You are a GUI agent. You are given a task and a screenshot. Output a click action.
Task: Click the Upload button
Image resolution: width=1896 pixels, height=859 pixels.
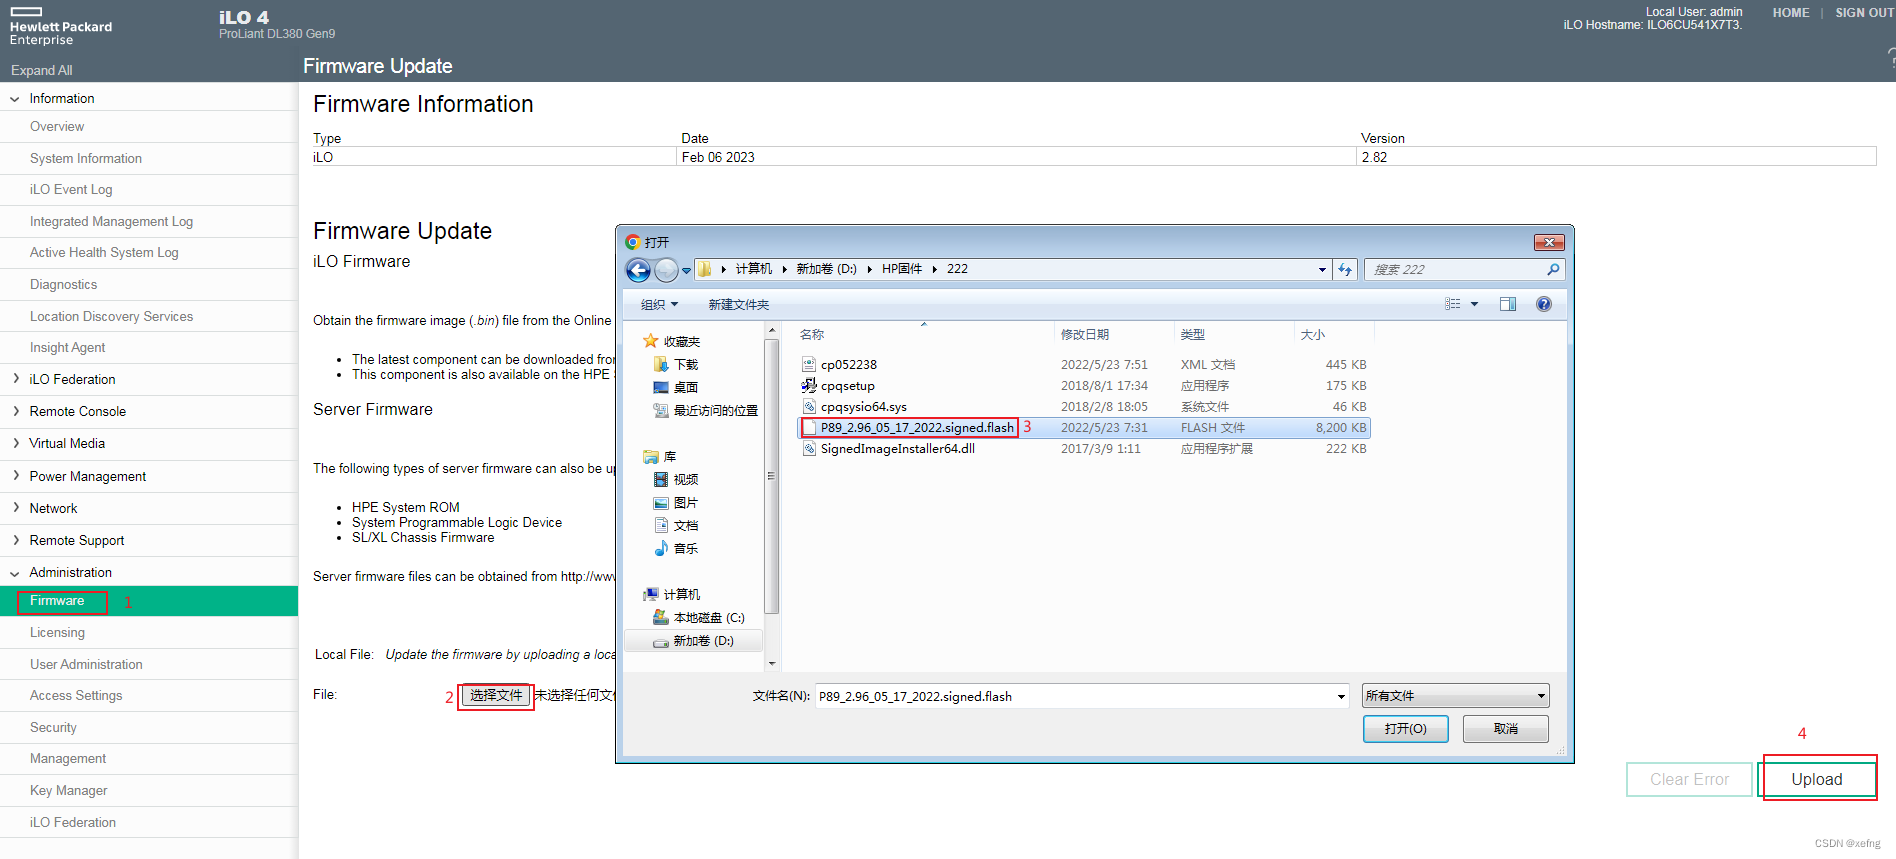1817,780
